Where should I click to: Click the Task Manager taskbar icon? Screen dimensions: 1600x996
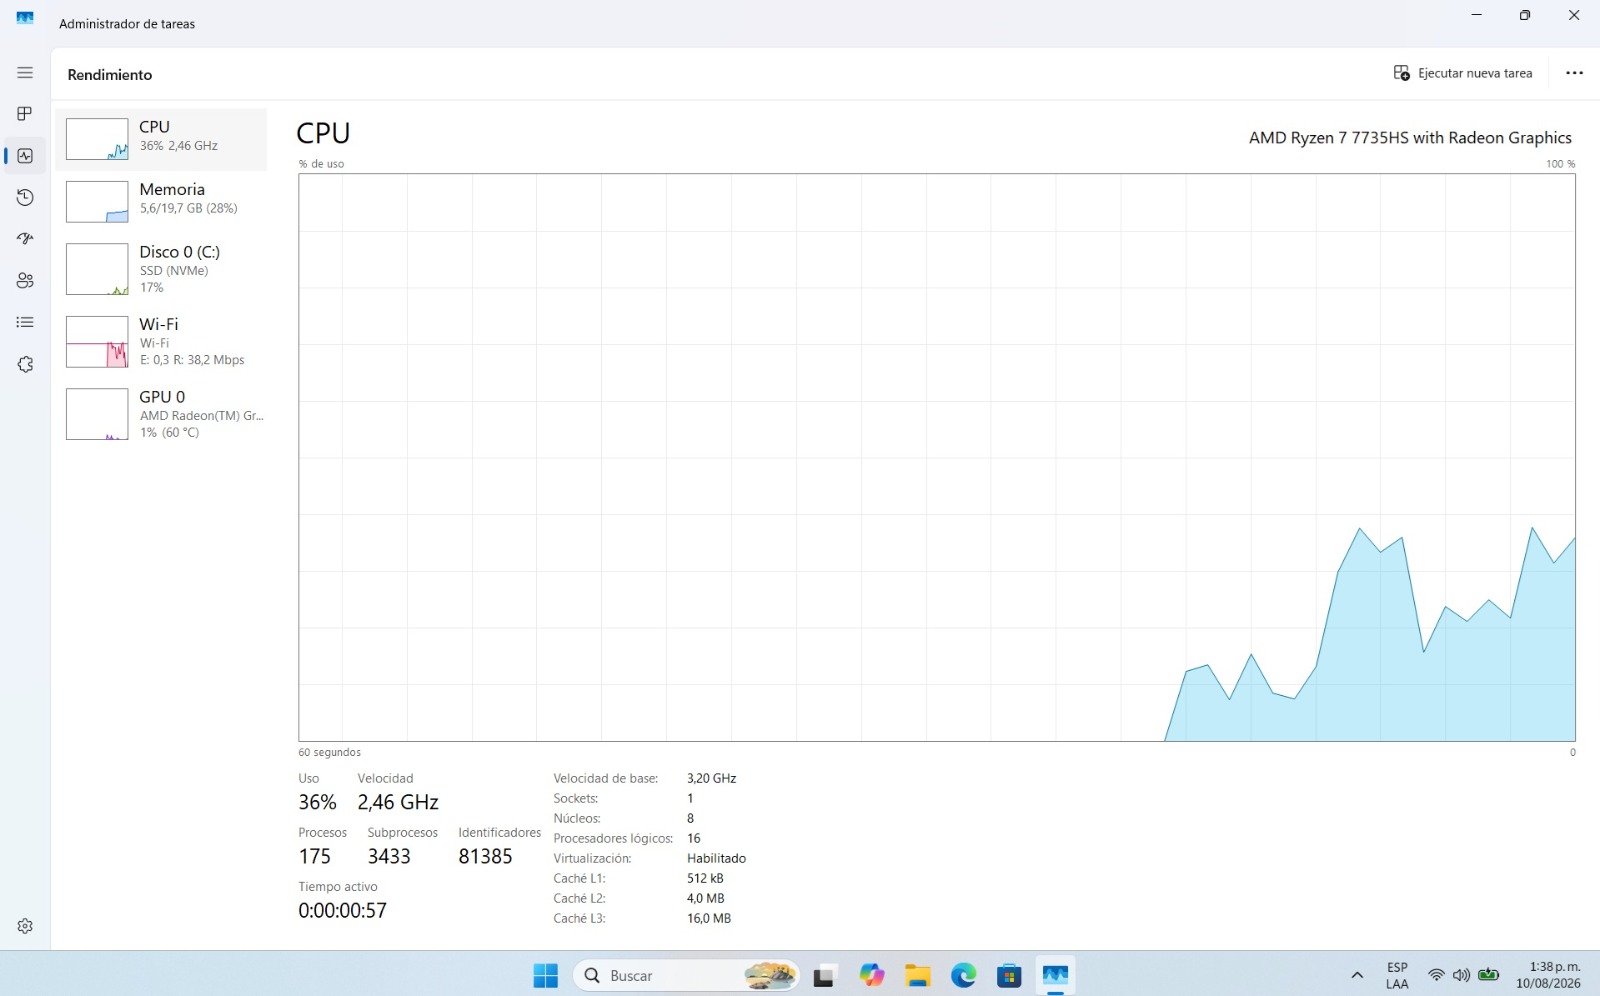(x=1055, y=975)
